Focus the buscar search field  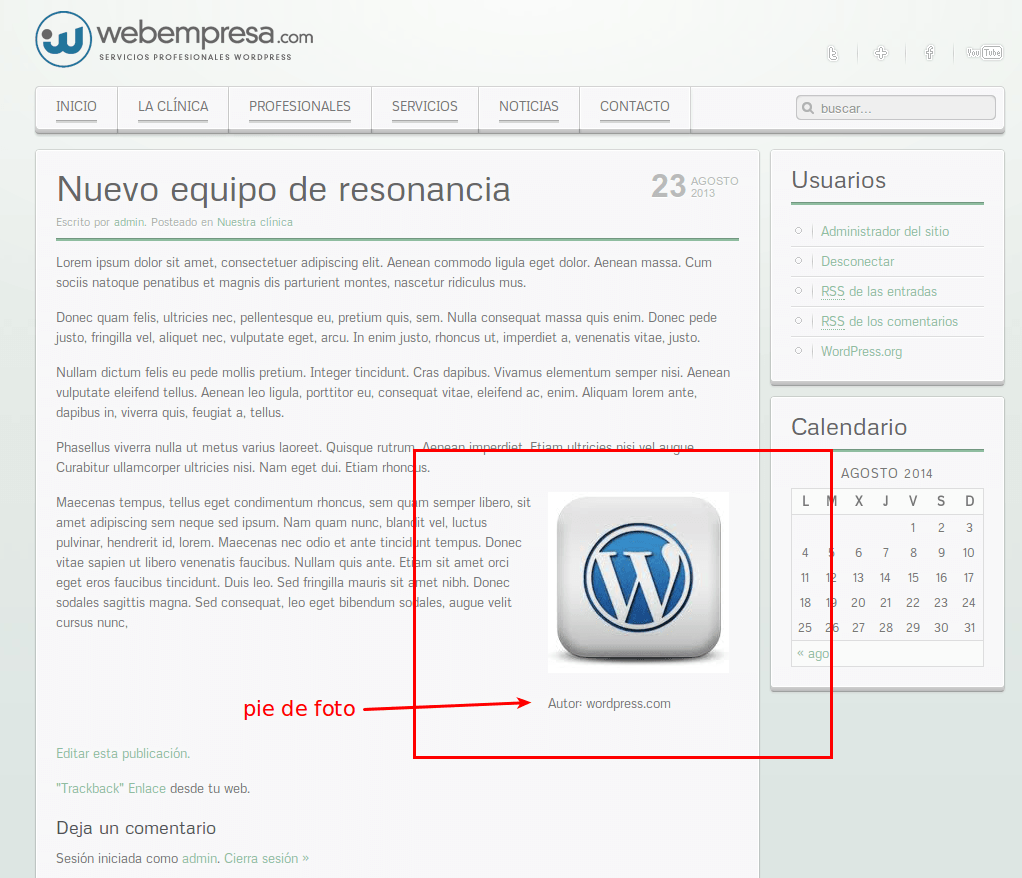coord(896,108)
